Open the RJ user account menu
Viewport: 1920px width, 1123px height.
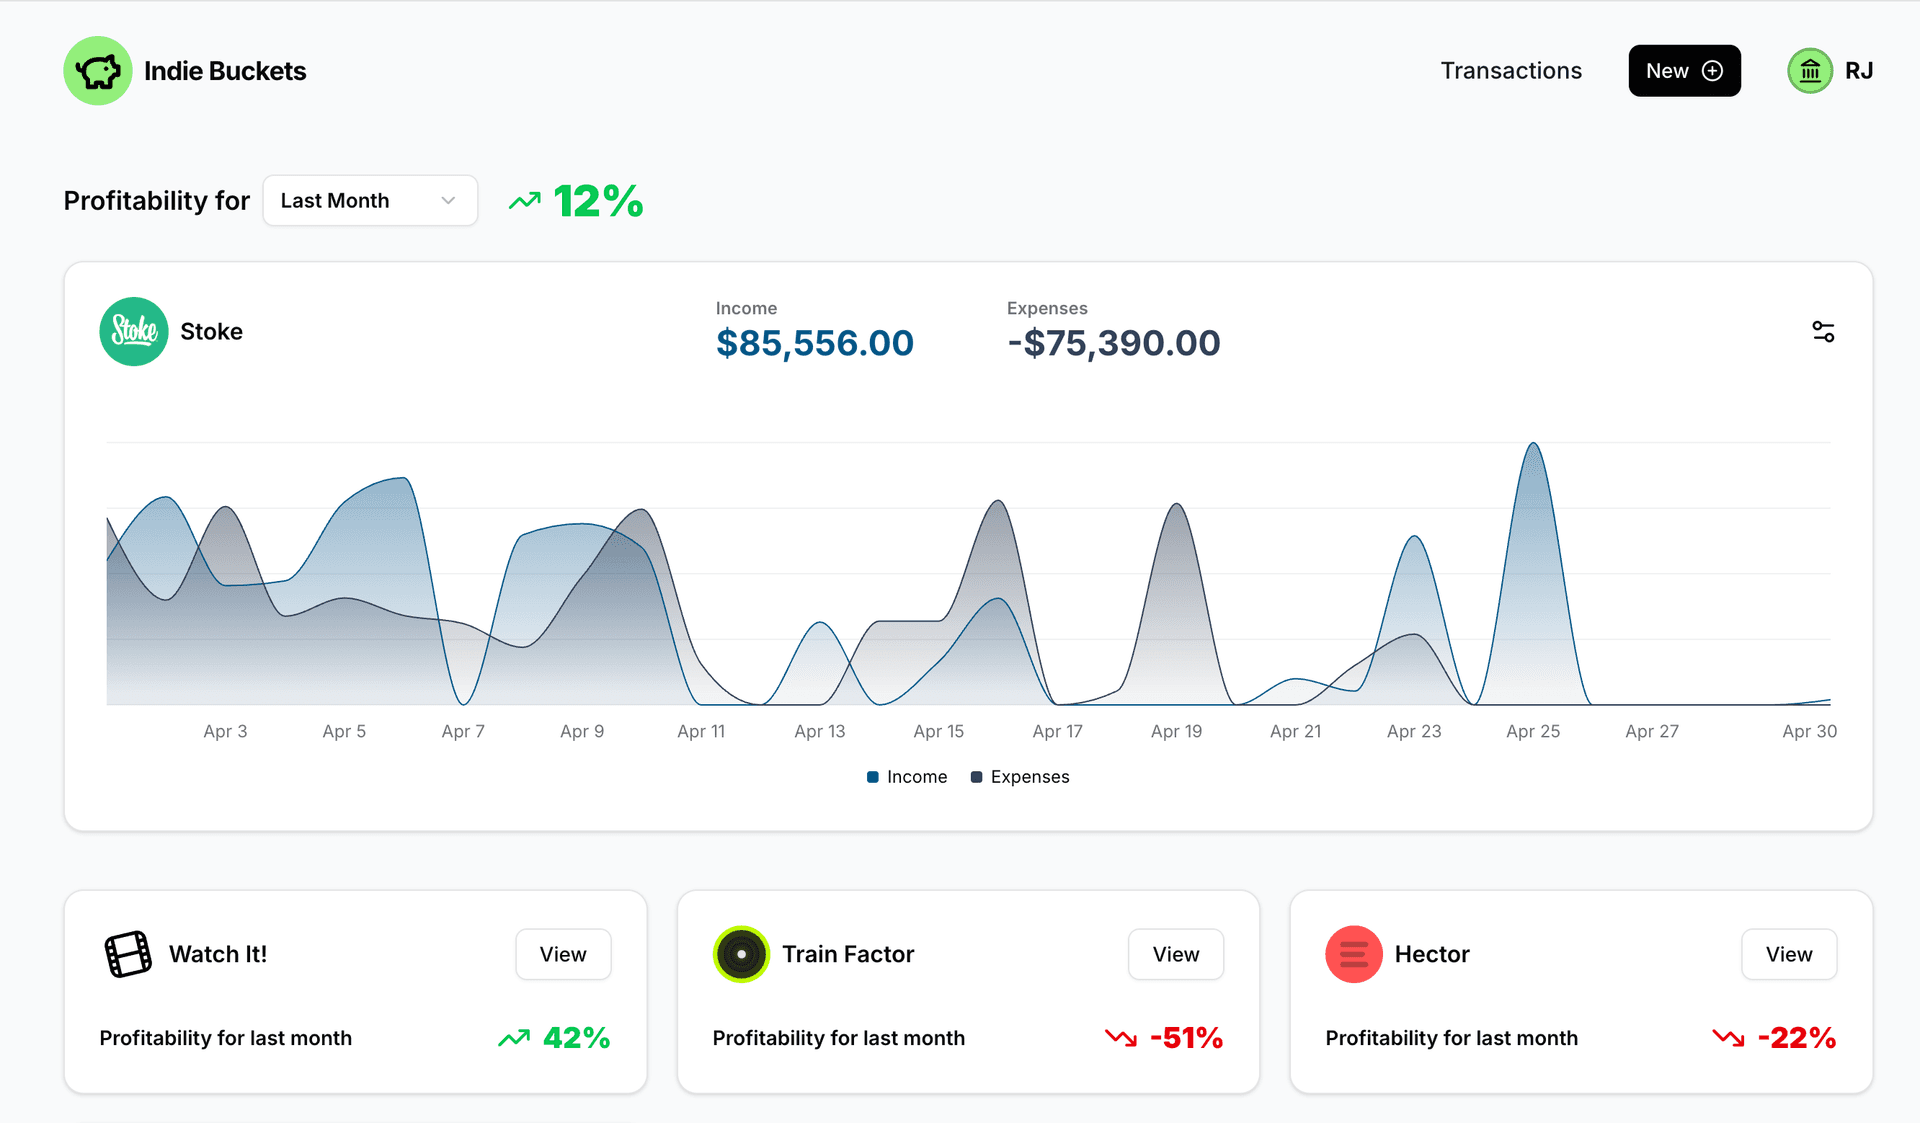click(1859, 71)
